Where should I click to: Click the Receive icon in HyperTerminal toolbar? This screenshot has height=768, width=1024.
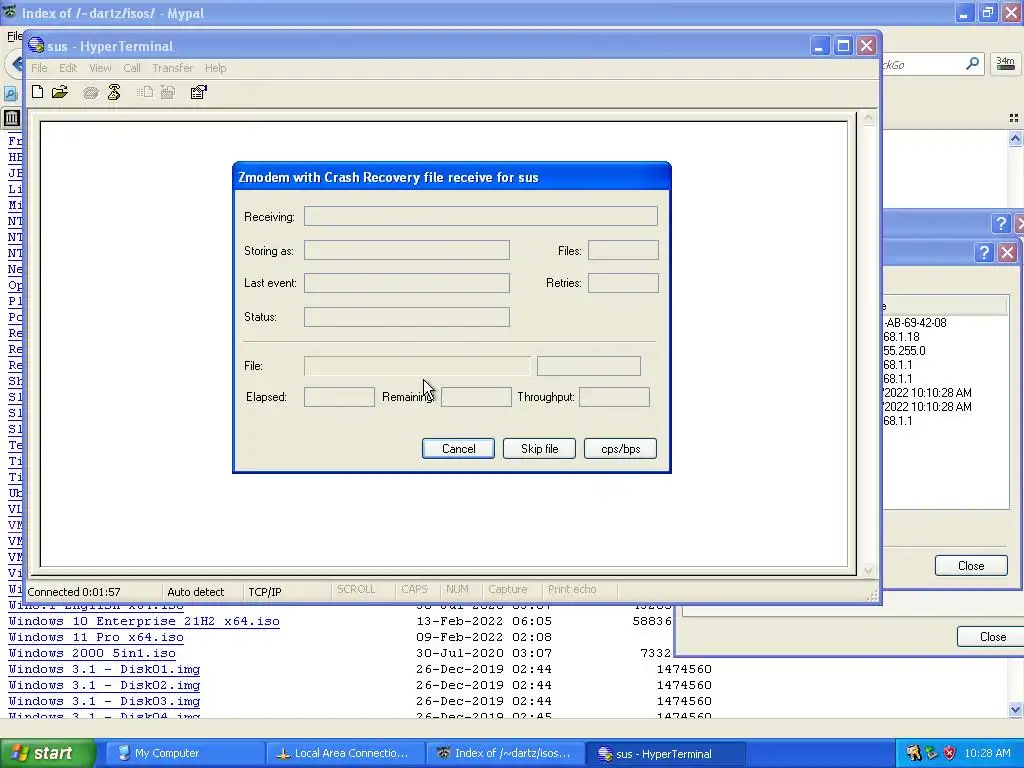168,92
